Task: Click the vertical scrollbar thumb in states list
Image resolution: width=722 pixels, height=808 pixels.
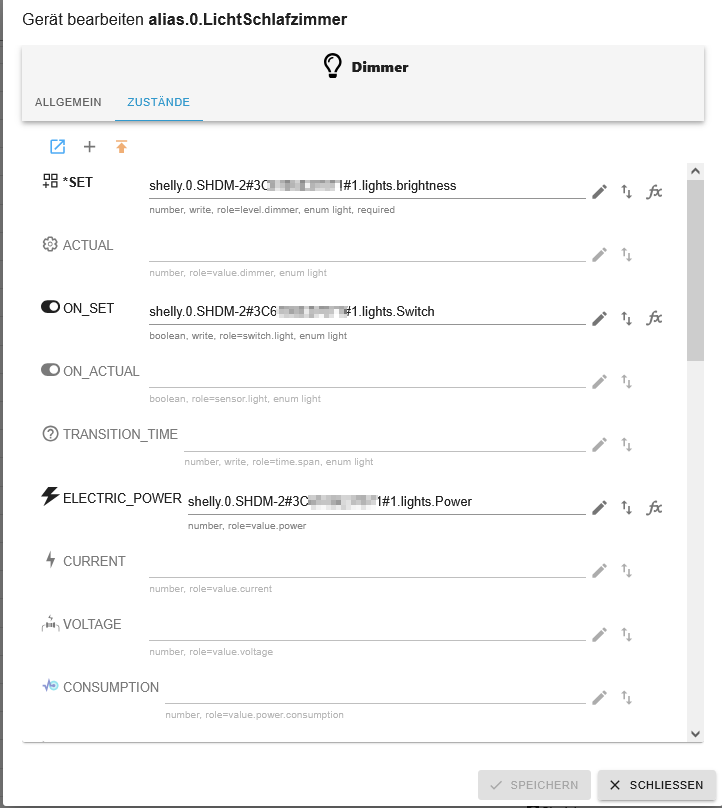Action: point(696,265)
